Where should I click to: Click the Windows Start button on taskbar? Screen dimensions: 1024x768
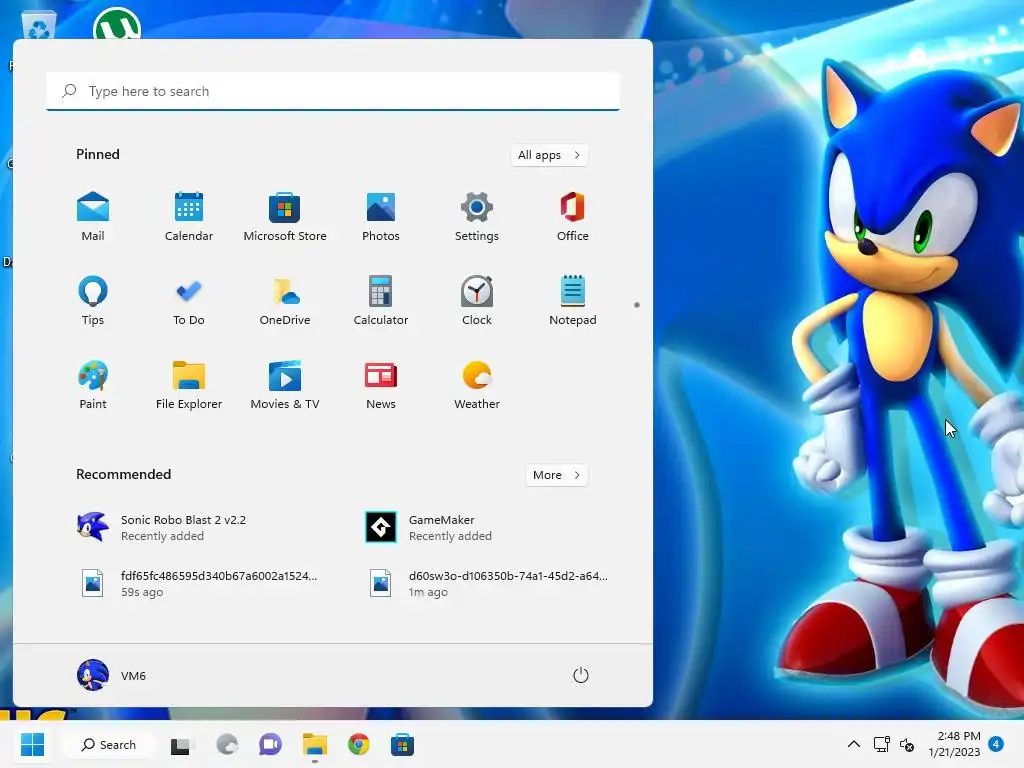pos(32,744)
